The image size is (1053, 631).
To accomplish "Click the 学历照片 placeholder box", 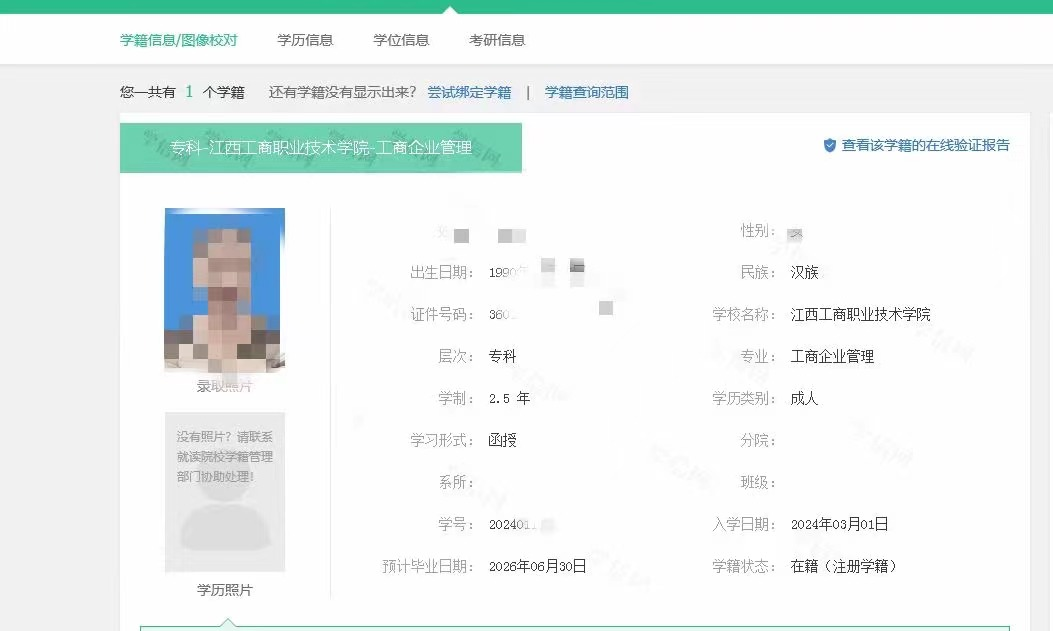I will (x=225, y=492).
